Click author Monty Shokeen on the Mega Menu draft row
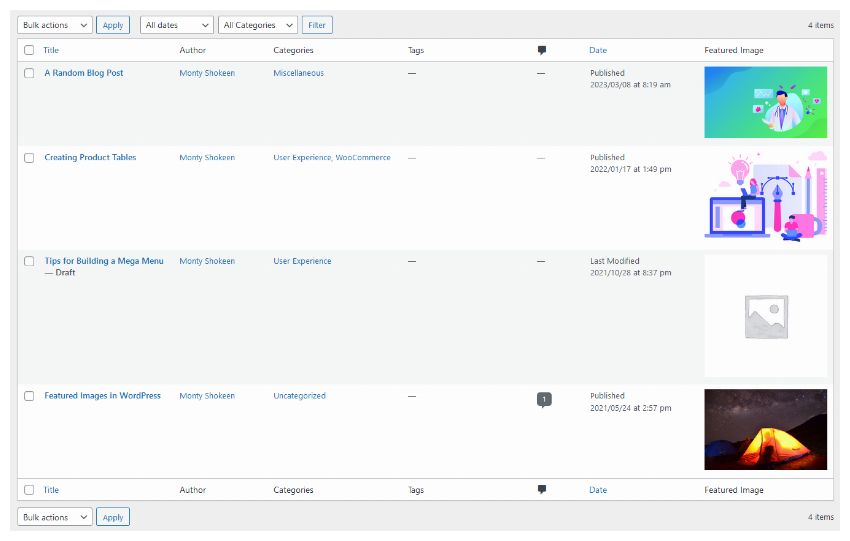The height and width of the screenshot is (541, 850). [x=207, y=261]
